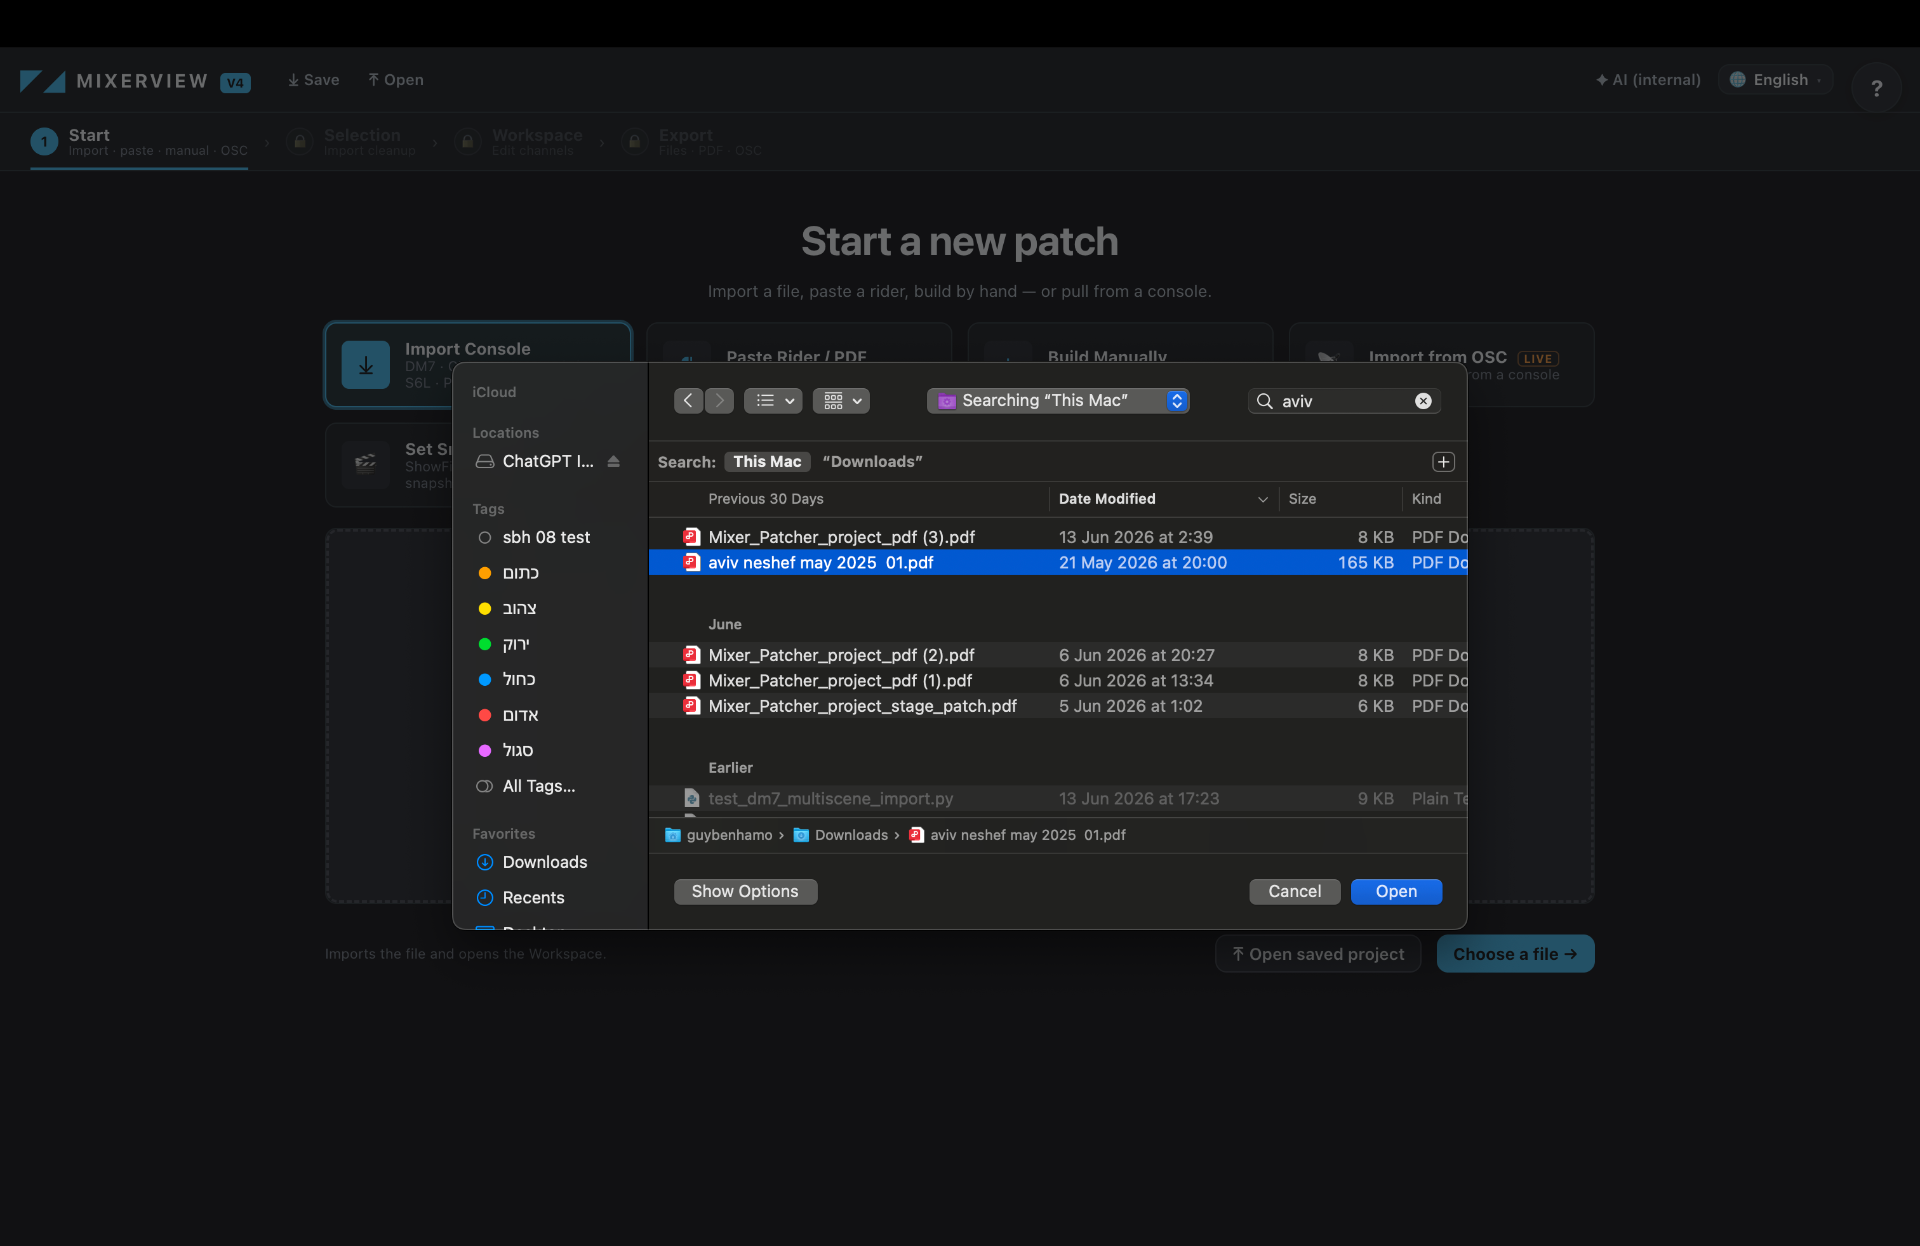Open the item grouping dropdown

841,401
